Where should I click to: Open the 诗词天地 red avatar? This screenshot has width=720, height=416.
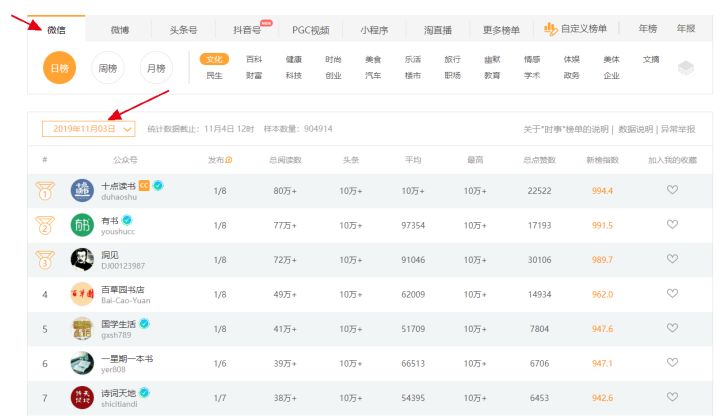click(x=82, y=398)
